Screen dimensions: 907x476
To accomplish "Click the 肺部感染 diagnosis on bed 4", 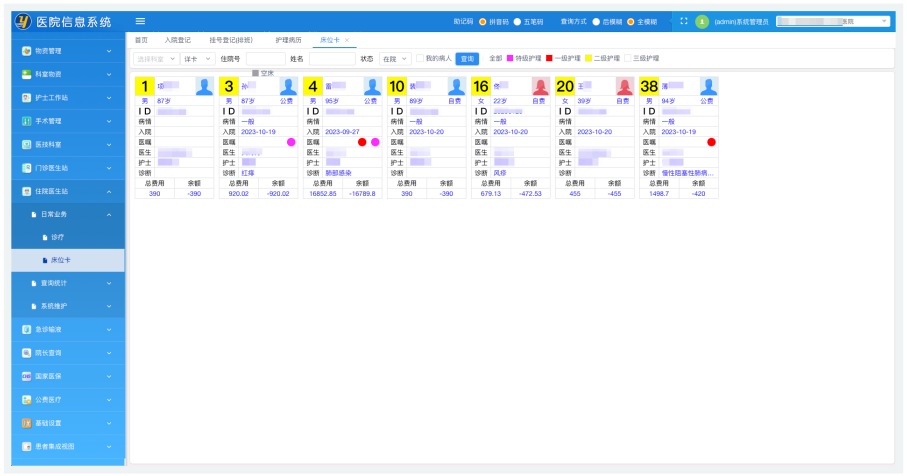I will 338,173.
